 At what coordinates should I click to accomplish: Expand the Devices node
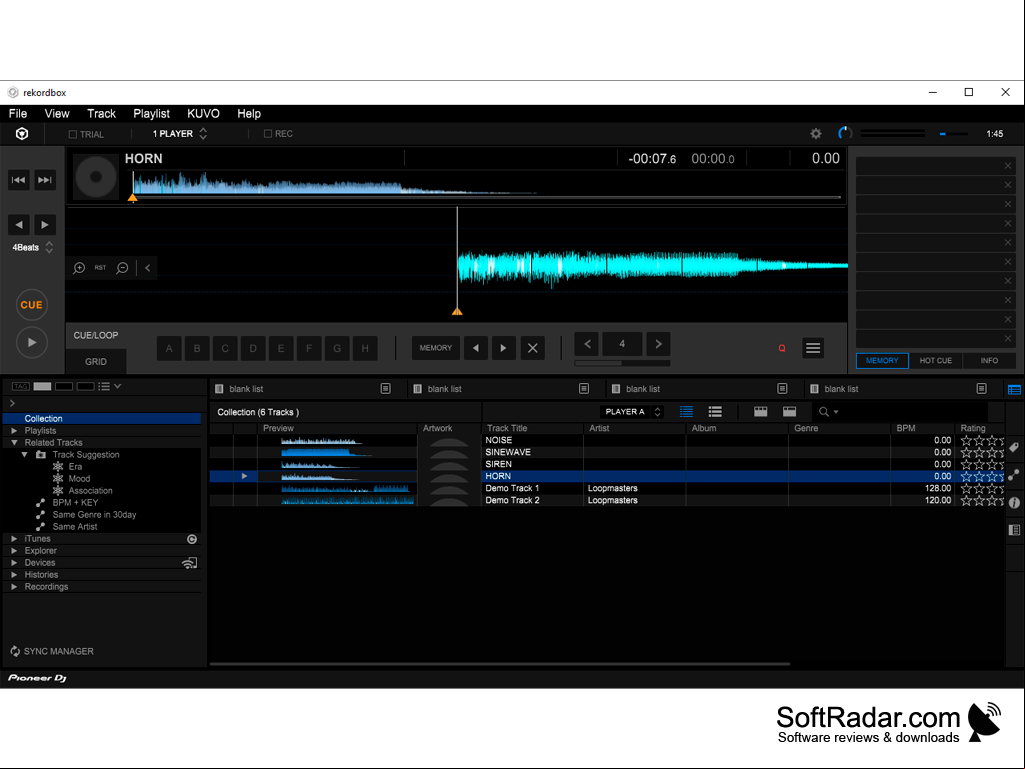pos(14,562)
